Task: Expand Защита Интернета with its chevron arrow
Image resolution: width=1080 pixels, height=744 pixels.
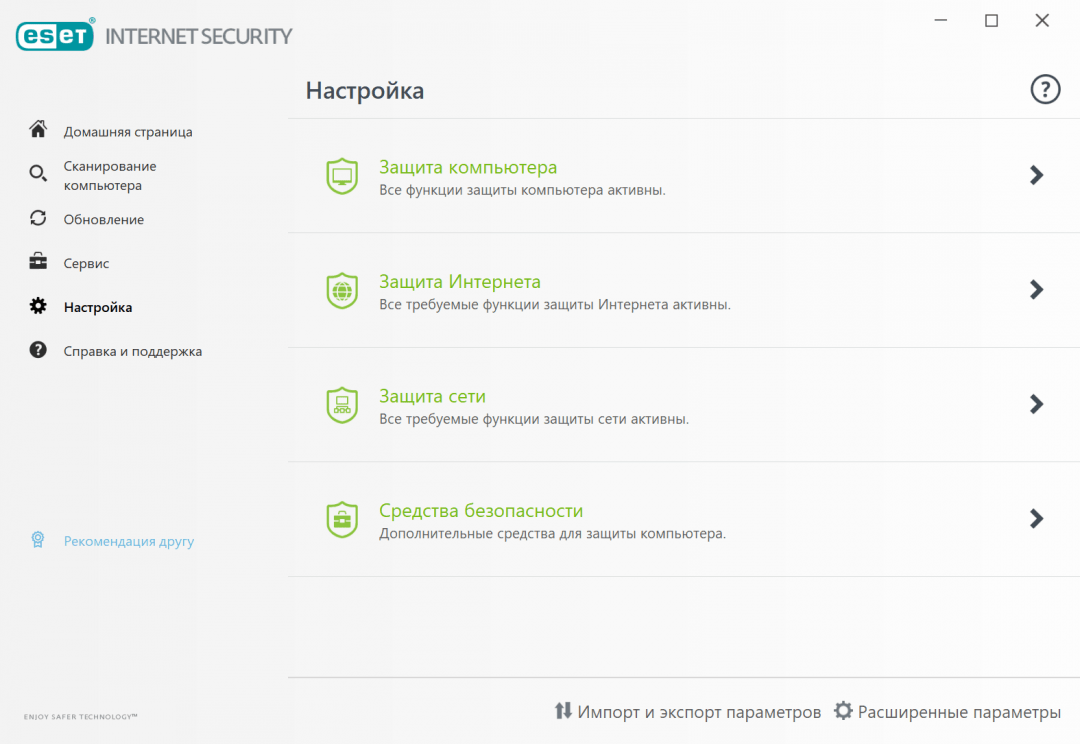Action: click(x=1037, y=290)
